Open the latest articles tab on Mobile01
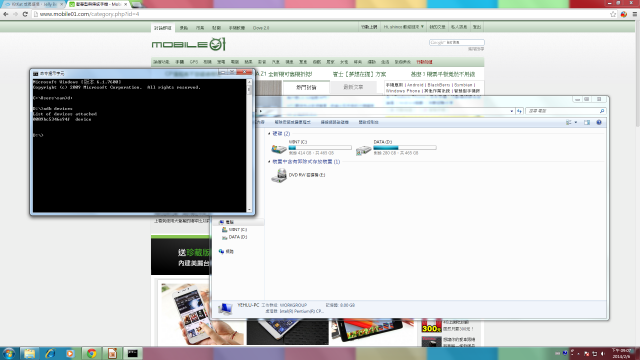640x360 pixels. point(353,87)
